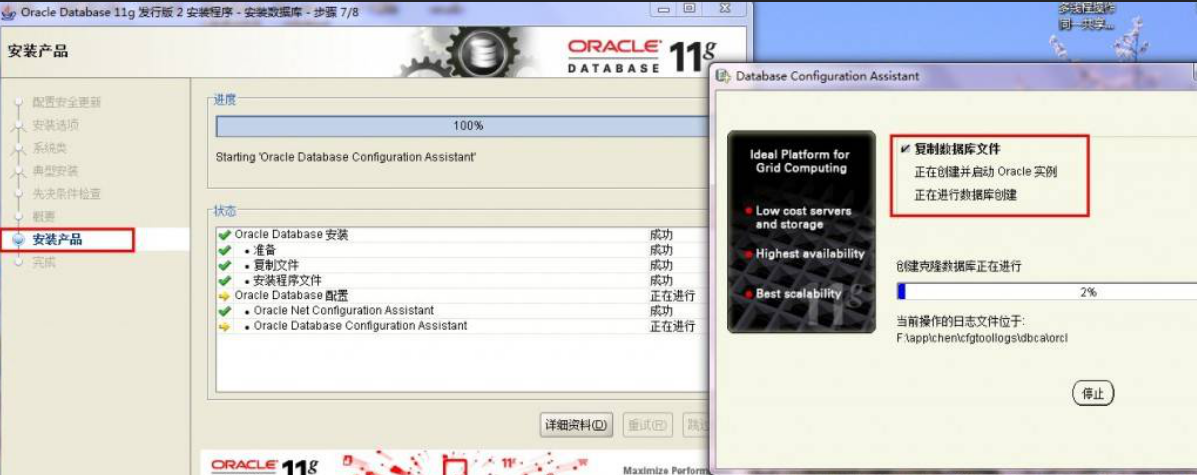1197x475 pixels.
Task: Click the 重试(R) button
Action: (x=647, y=425)
